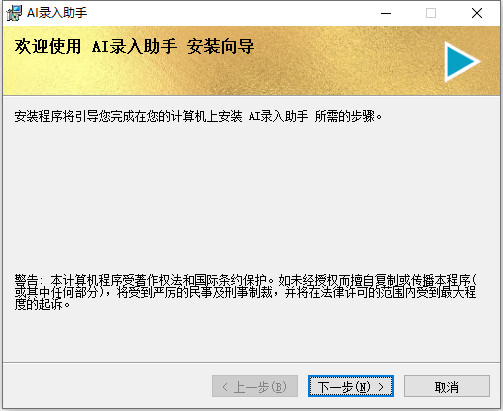This screenshot has height=411, width=503.
Task: Click the 安装程序将引导您 description sentence
Action: point(198,116)
